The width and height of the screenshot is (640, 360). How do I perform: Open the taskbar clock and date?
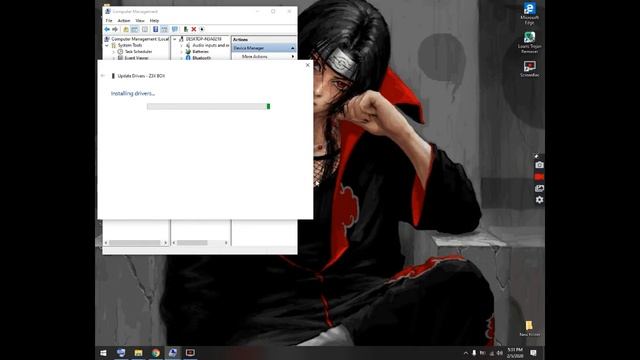coord(515,353)
